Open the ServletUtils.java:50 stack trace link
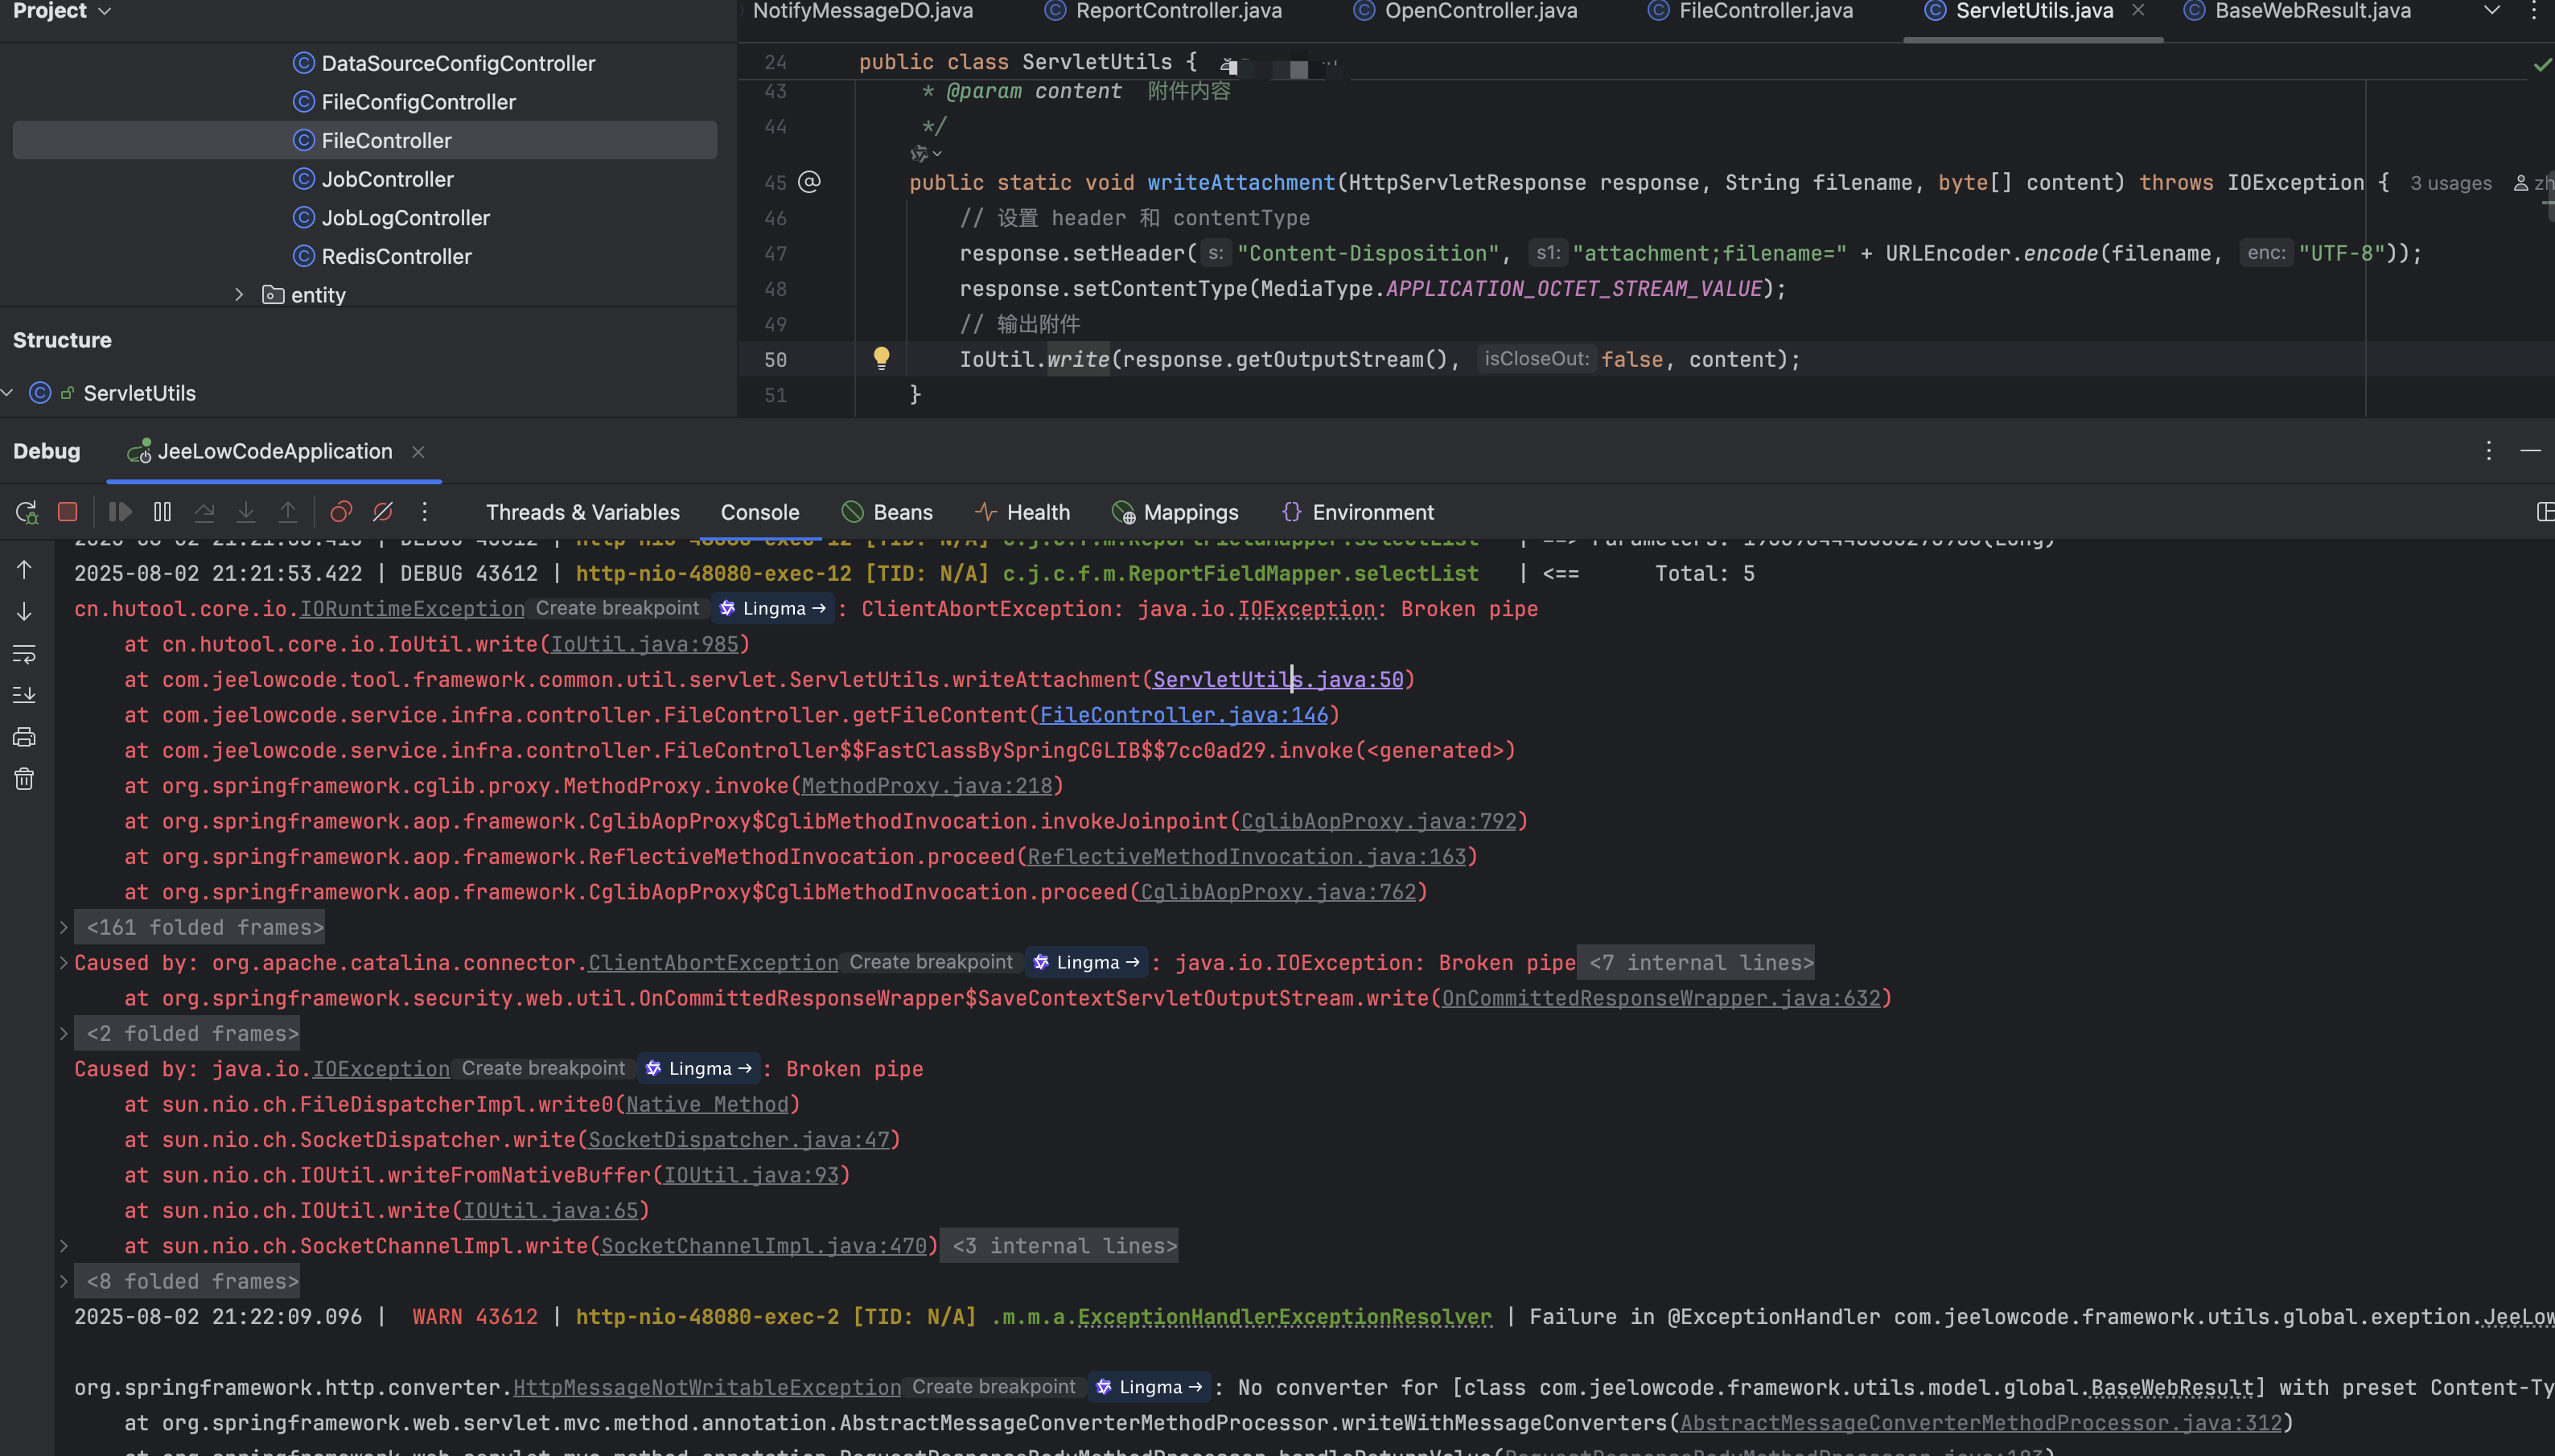2555x1456 pixels. click(1277, 680)
